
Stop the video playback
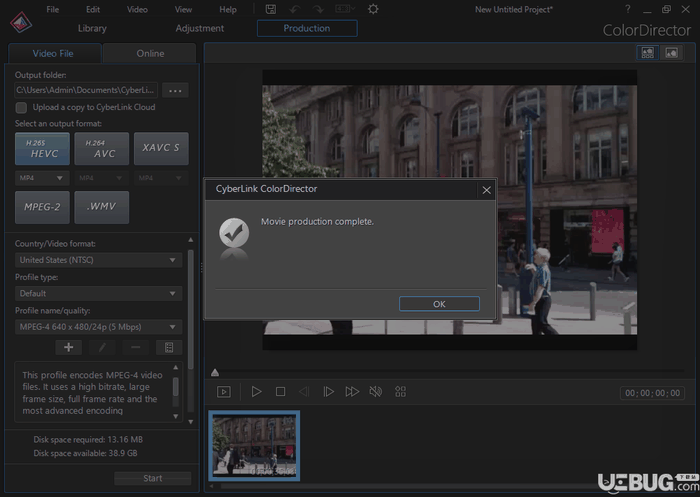(280, 392)
